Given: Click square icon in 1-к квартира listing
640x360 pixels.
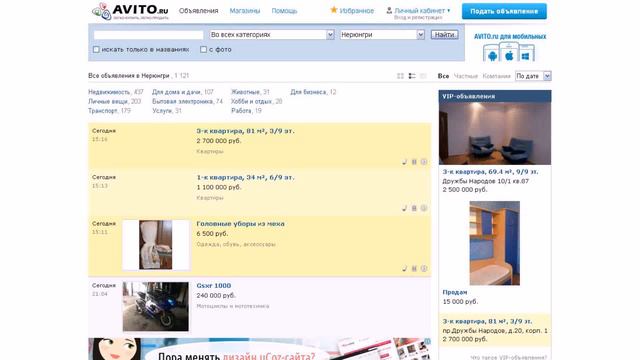Looking at the screenshot, I should pyautogui.click(x=414, y=208).
